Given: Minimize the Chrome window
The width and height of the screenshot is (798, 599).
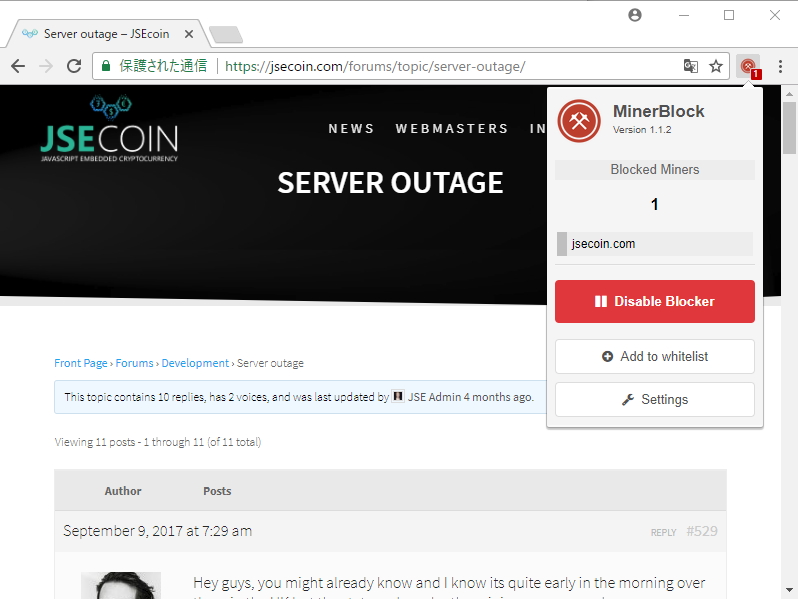Looking at the screenshot, I should (683, 15).
